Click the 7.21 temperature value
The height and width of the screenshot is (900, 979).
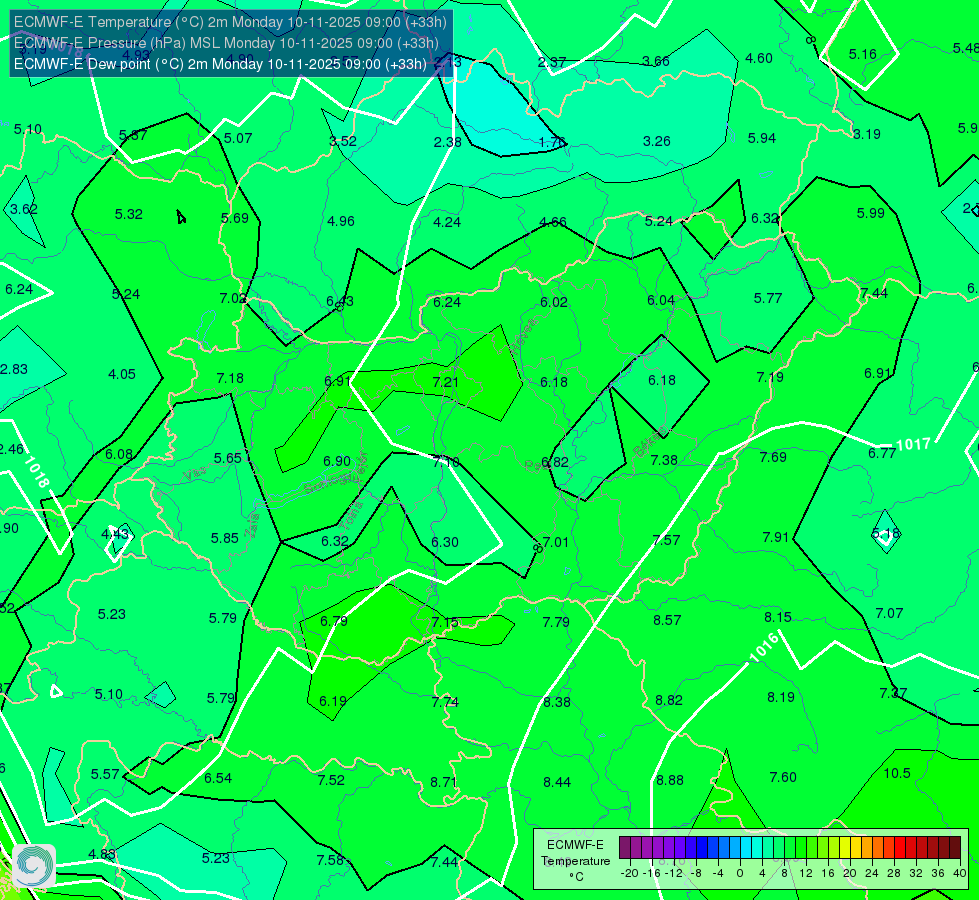tap(446, 382)
